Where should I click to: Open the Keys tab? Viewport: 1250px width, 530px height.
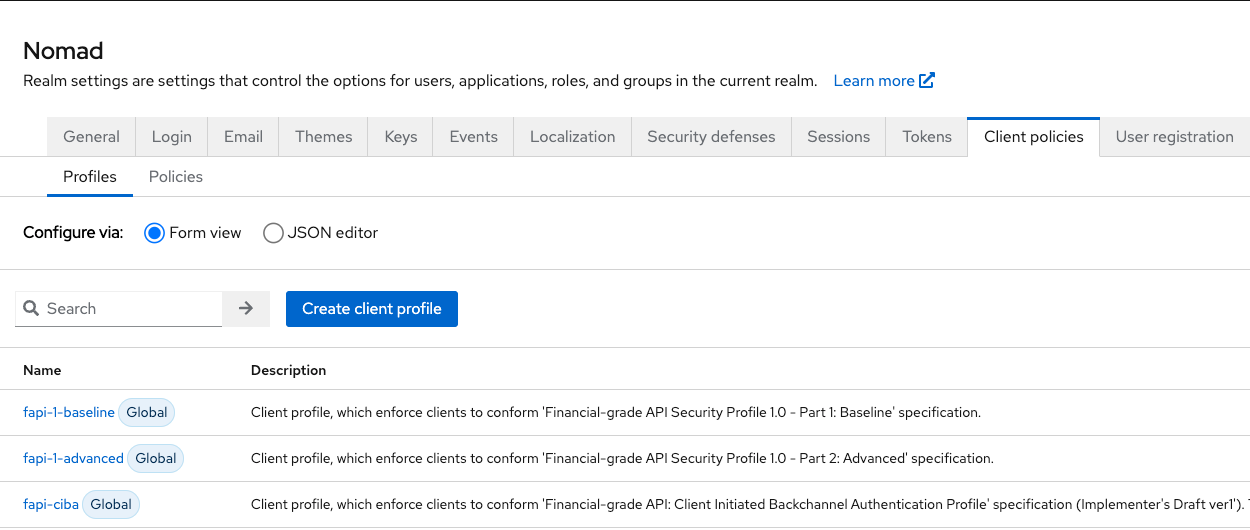tap(401, 137)
